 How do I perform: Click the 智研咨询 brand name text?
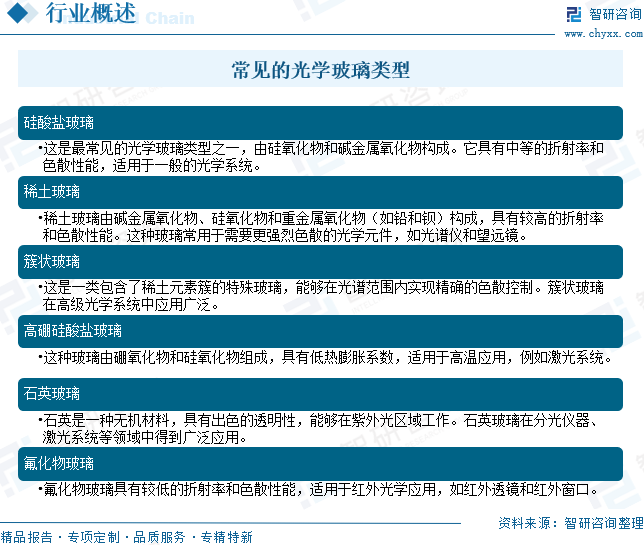615,14
